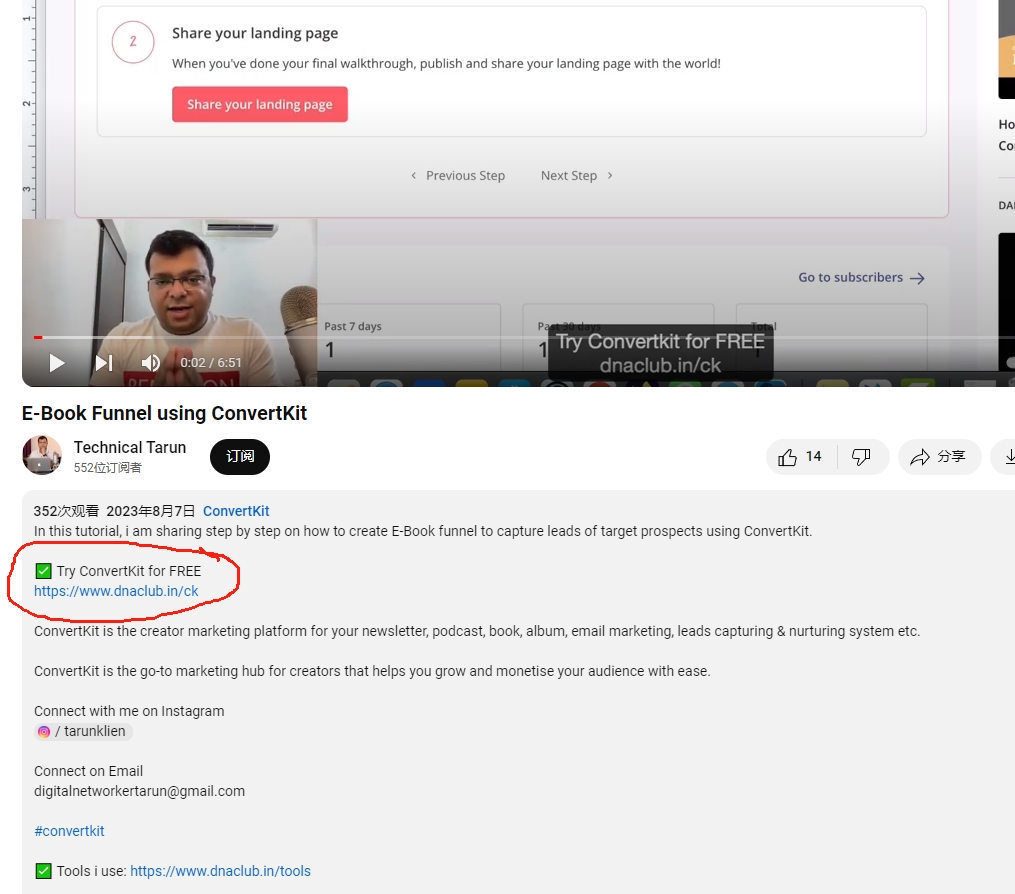The height and width of the screenshot is (894, 1015).
Task: Click the video title E-Book Funnel using ConvertKit
Action: tap(164, 413)
